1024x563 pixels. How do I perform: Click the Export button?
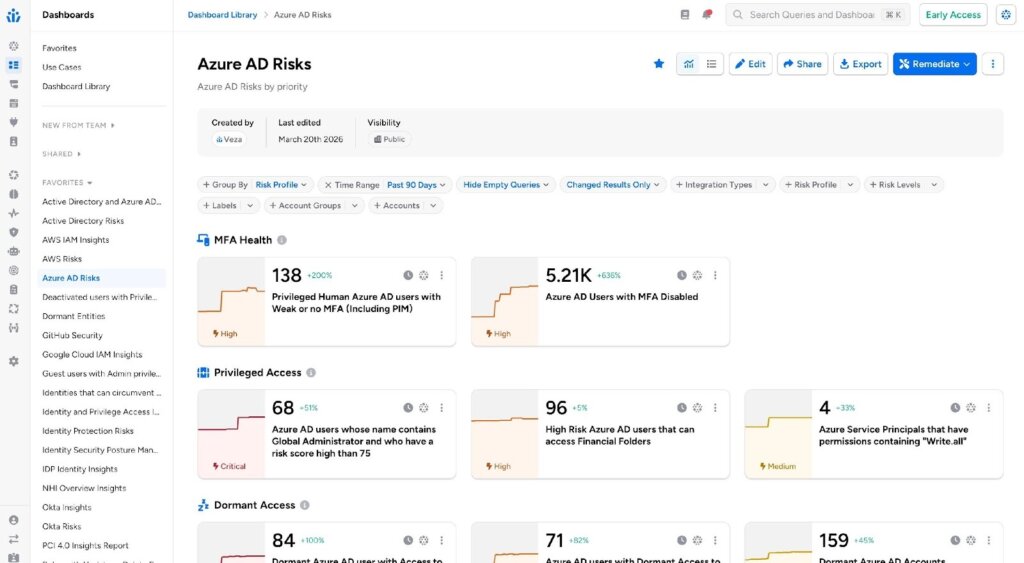tap(860, 64)
